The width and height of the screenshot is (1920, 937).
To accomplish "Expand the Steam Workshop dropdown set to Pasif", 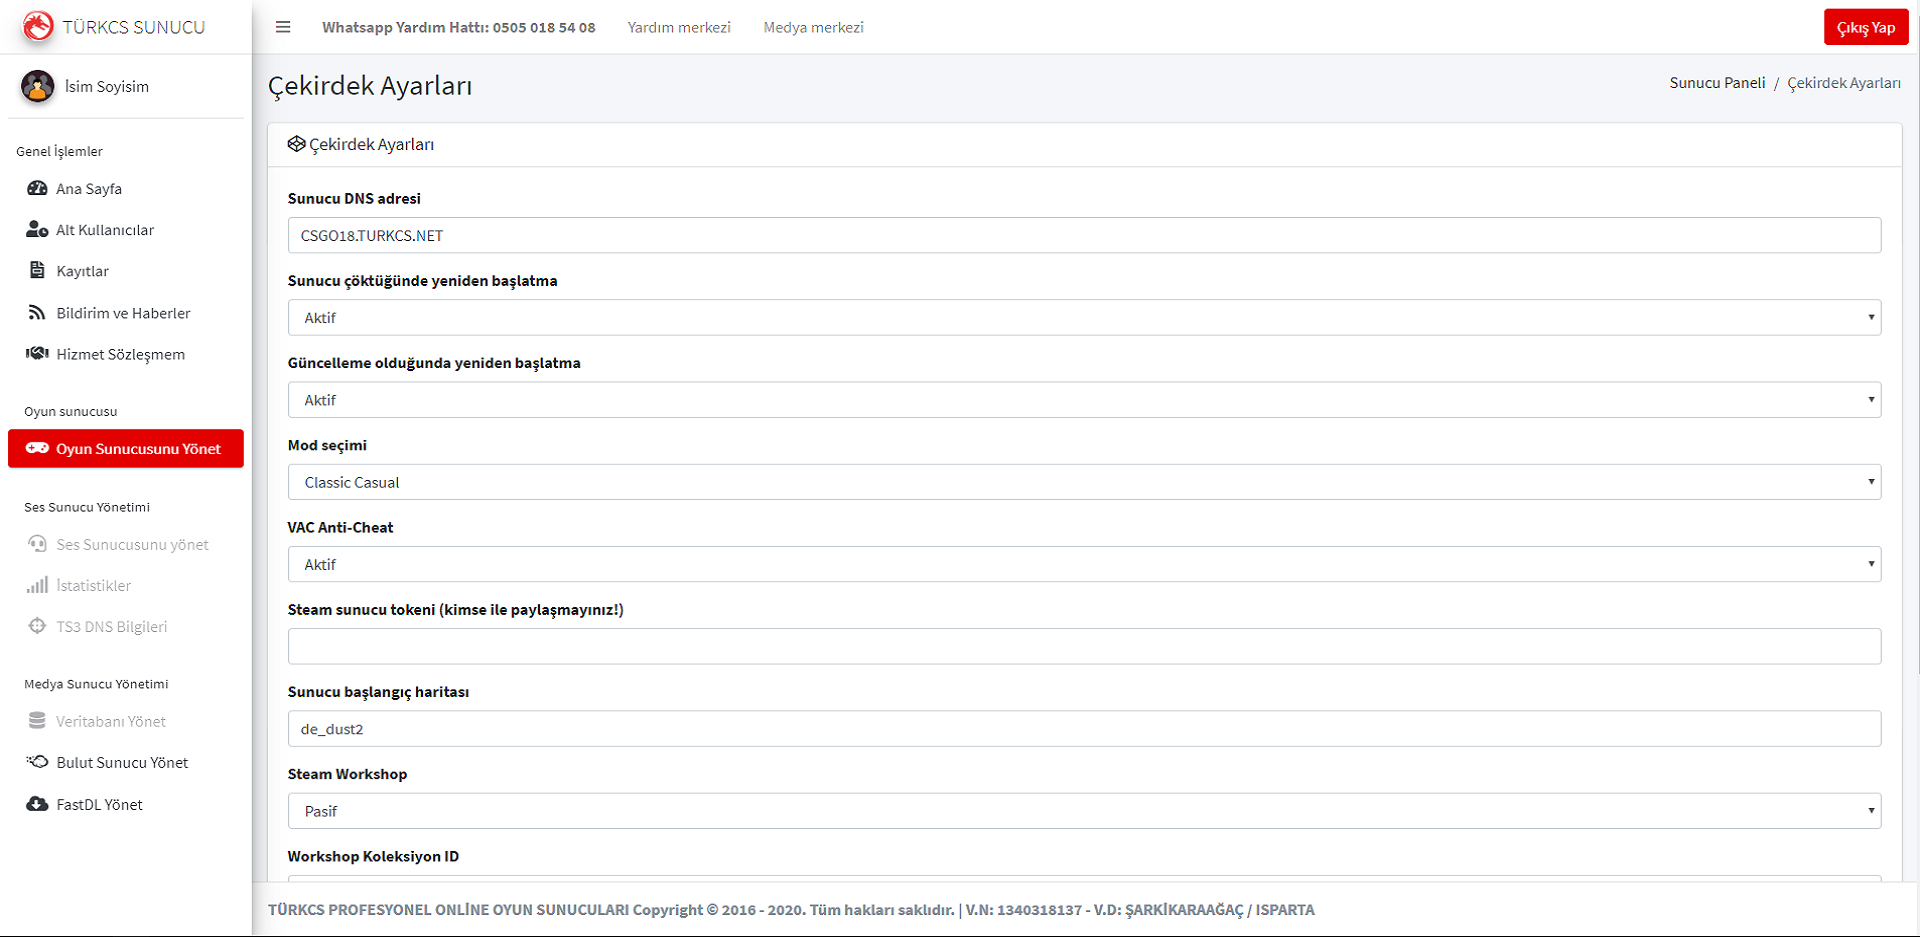I will [x=1083, y=811].
